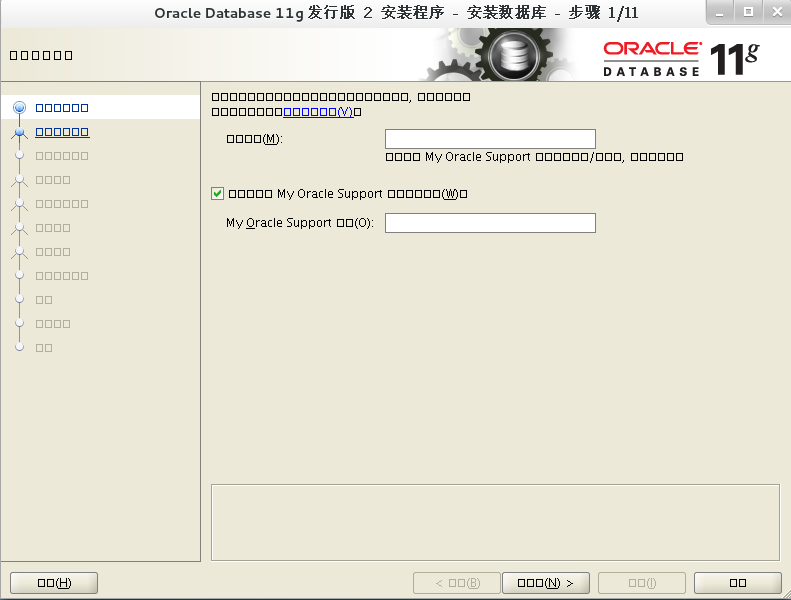Image resolution: width=791 pixels, height=600 pixels.
Task: Select the underlined second step in the sidebar
Action: (62, 132)
